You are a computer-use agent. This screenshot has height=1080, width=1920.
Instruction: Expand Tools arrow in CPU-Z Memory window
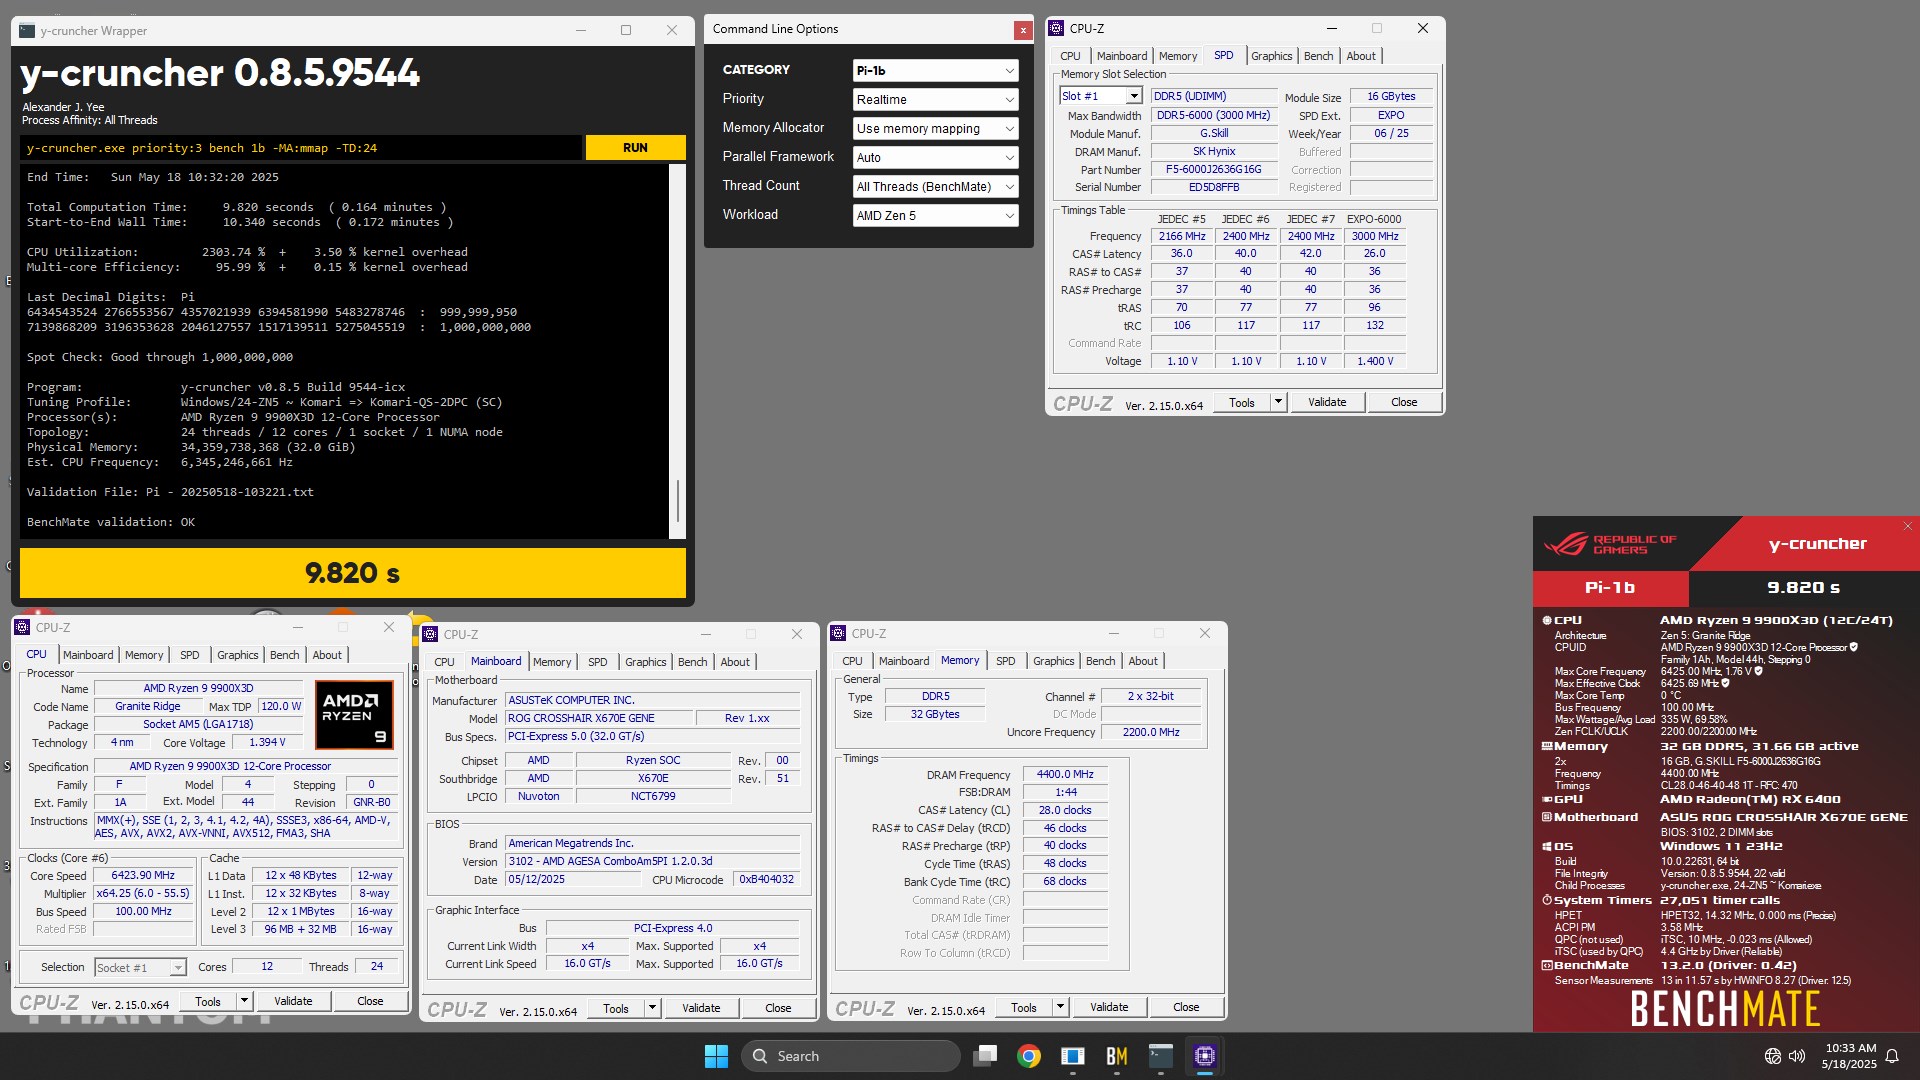pyautogui.click(x=1060, y=1007)
